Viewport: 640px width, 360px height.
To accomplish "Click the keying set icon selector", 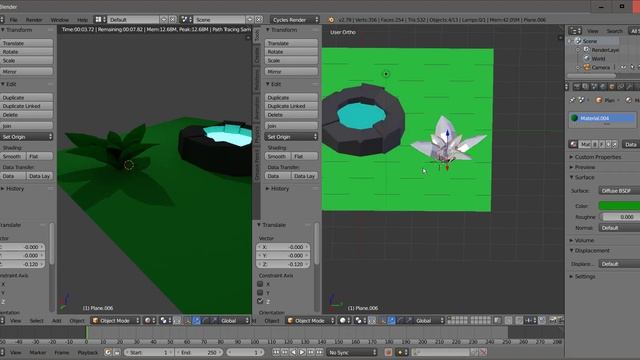I will (x=402, y=352).
